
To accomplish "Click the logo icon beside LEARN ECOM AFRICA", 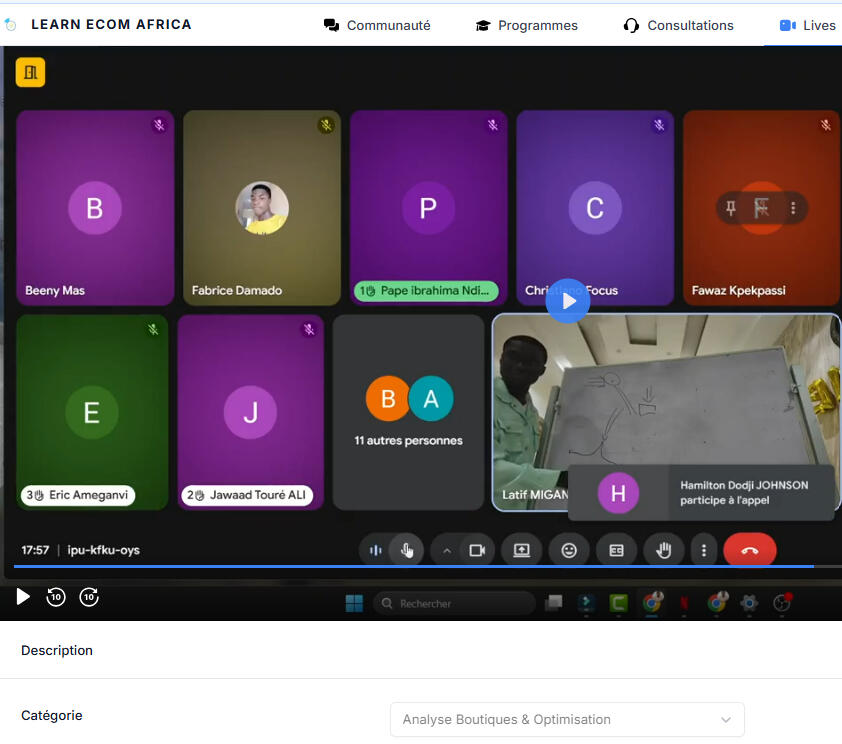I will (10, 24).
